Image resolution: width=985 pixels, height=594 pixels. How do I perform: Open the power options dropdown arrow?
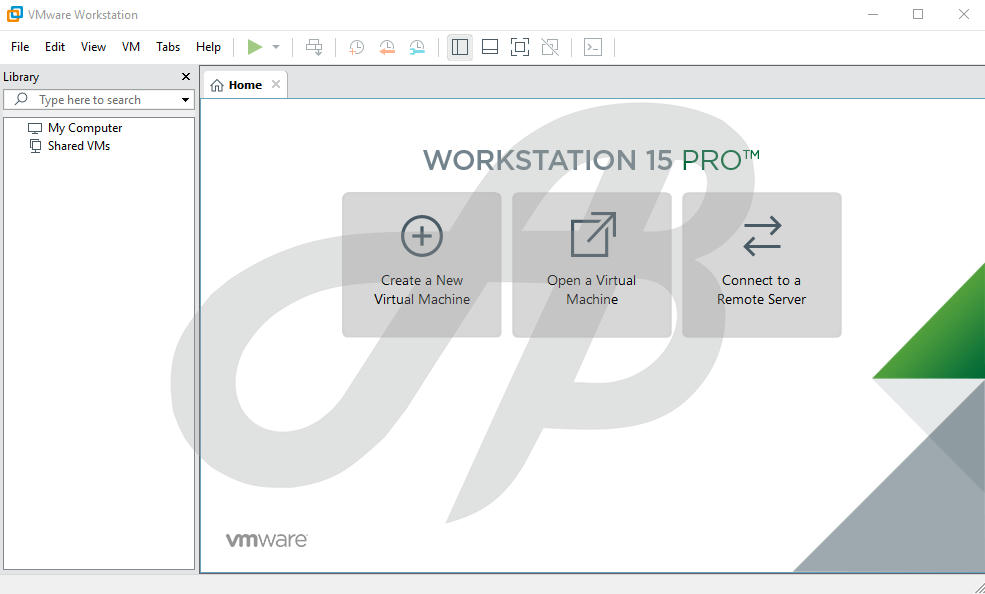click(276, 47)
